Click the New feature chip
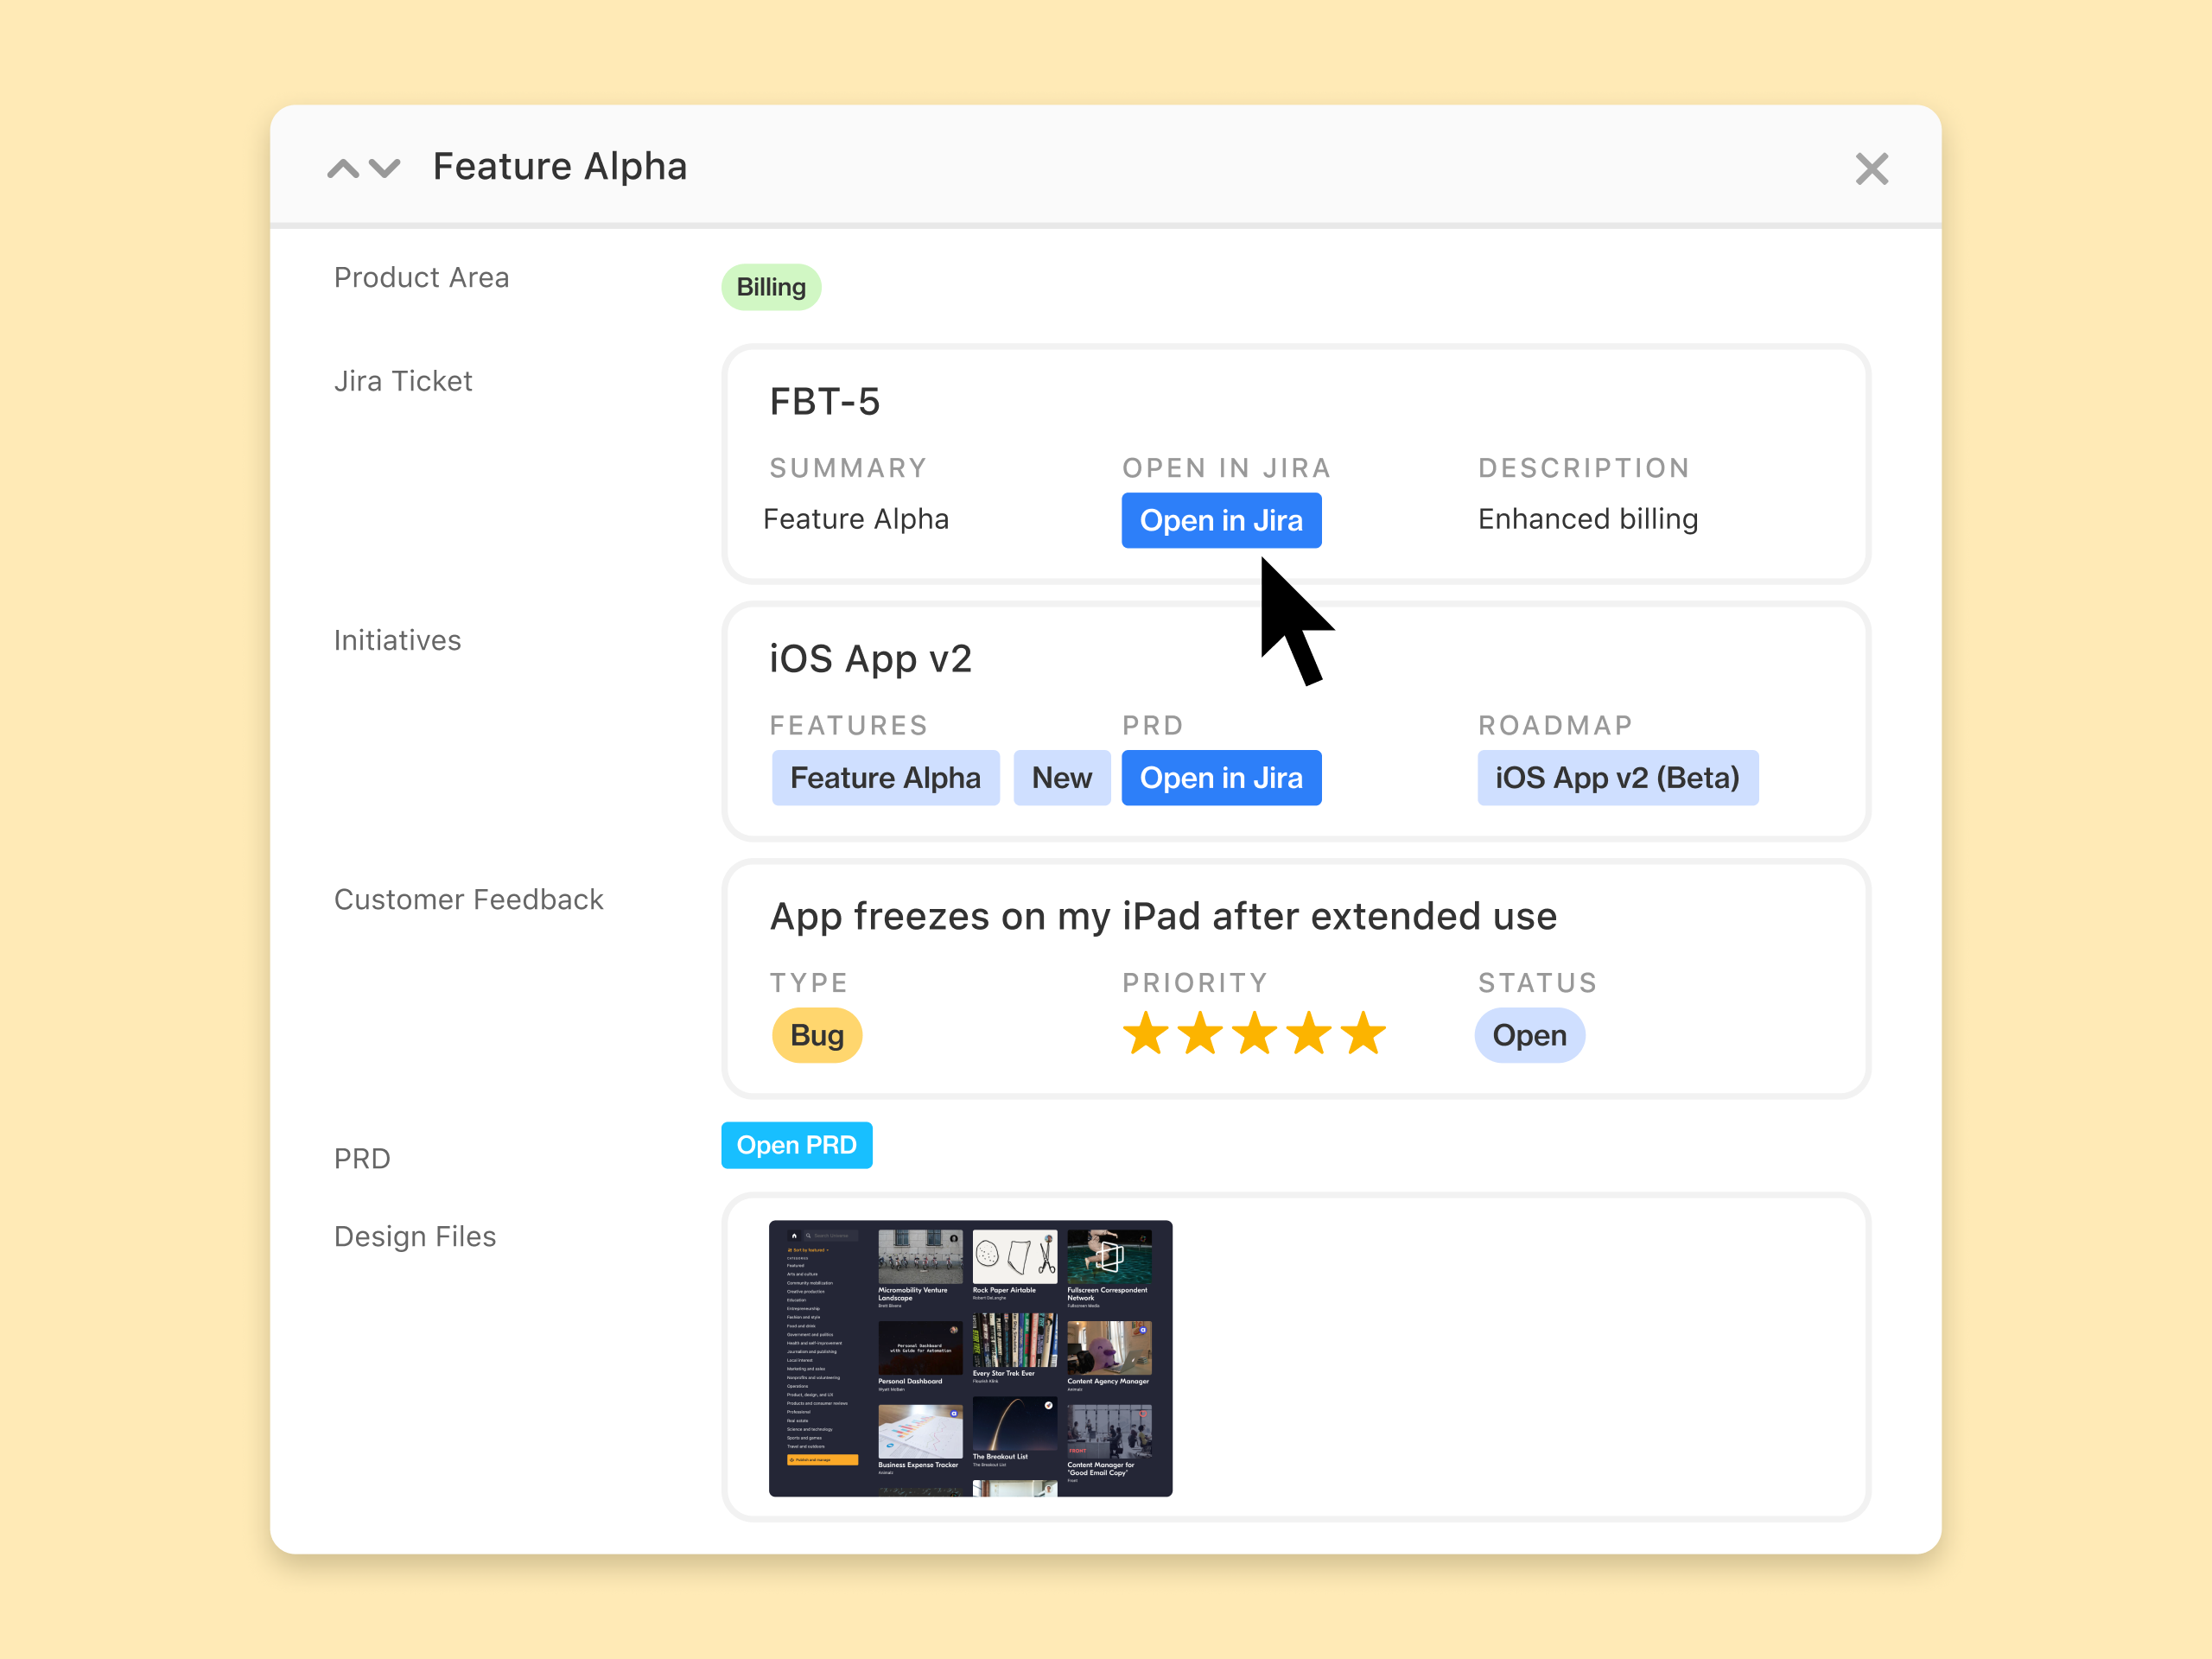Screen dimensions: 2212x1659 (1061, 778)
